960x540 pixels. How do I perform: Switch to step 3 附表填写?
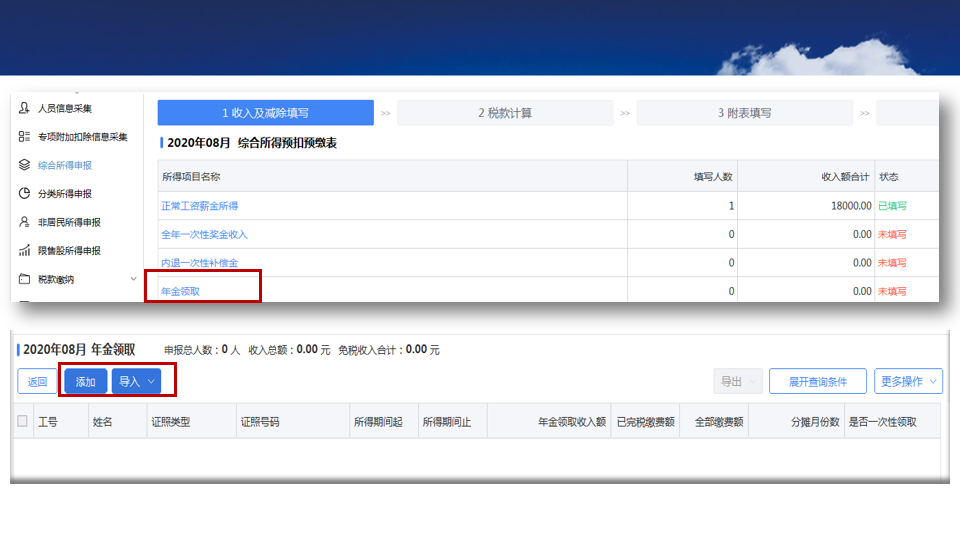click(744, 113)
